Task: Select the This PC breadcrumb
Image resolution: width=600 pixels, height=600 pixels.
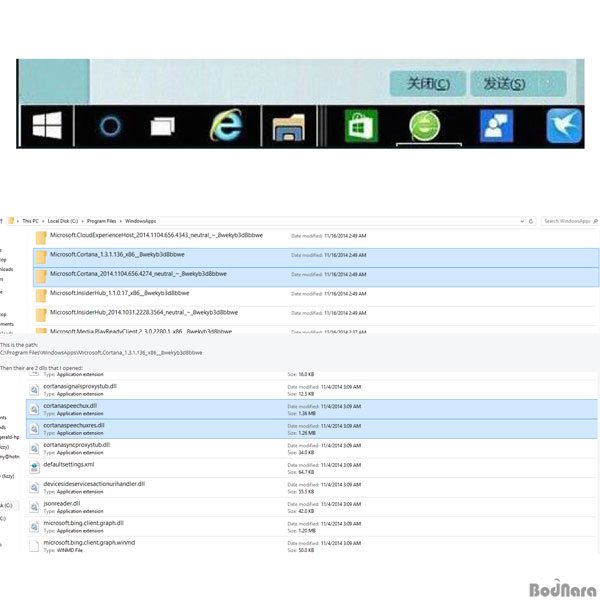Action: [x=30, y=221]
